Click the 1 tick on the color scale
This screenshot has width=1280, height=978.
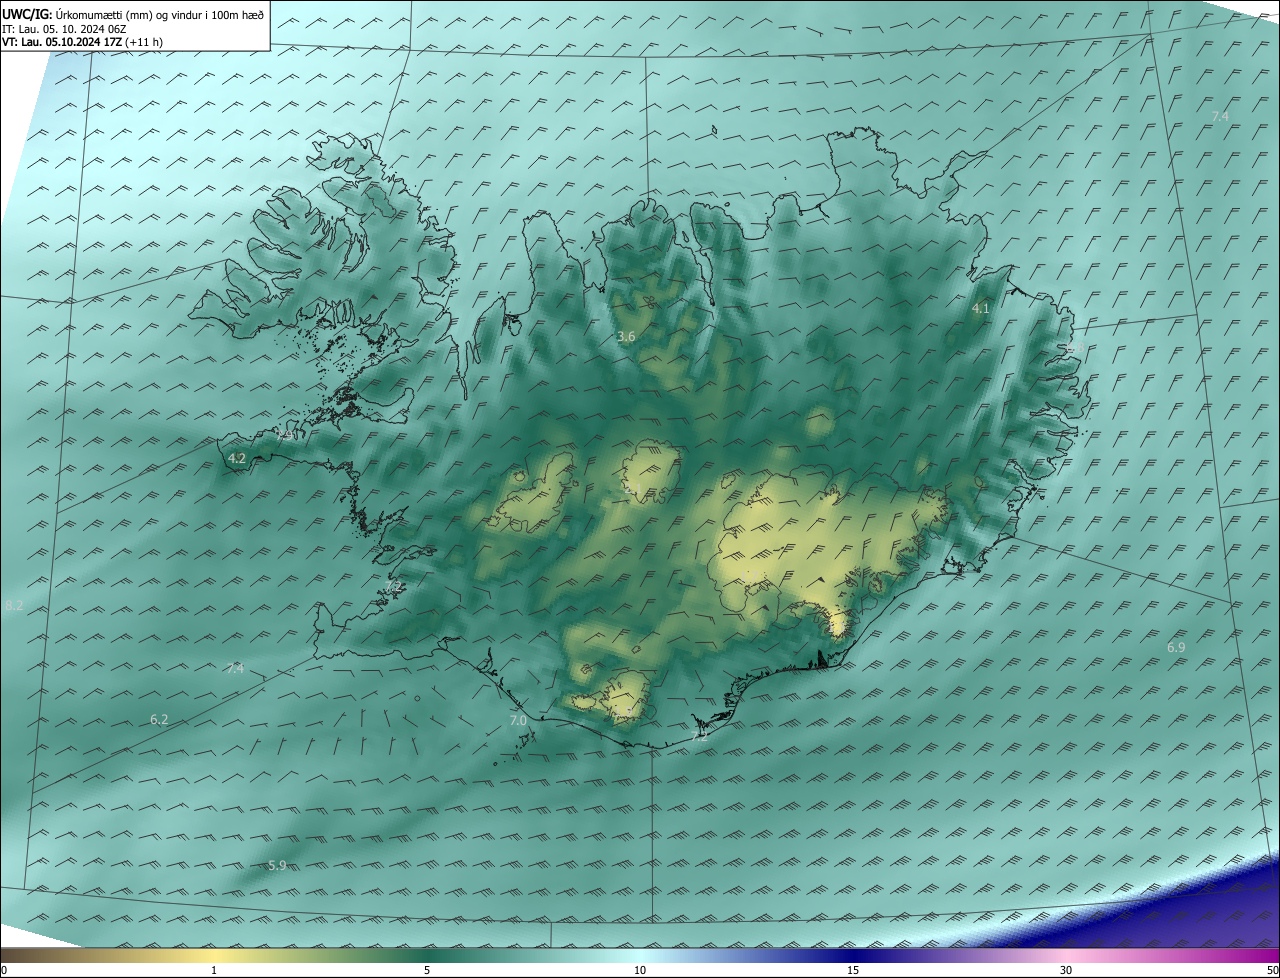(214, 970)
